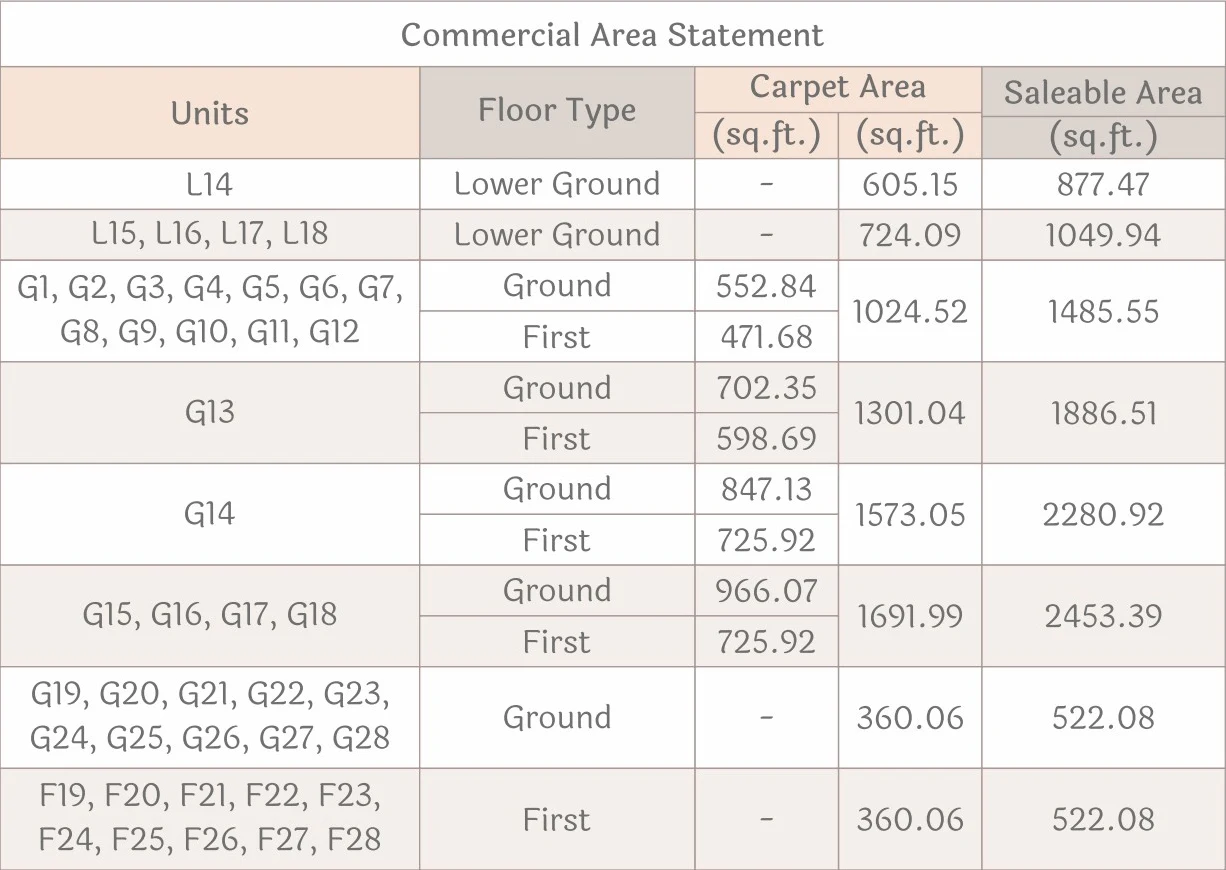This screenshot has width=1226, height=870.
Task: Click the F19 to F28 units cell
Action: [210, 819]
